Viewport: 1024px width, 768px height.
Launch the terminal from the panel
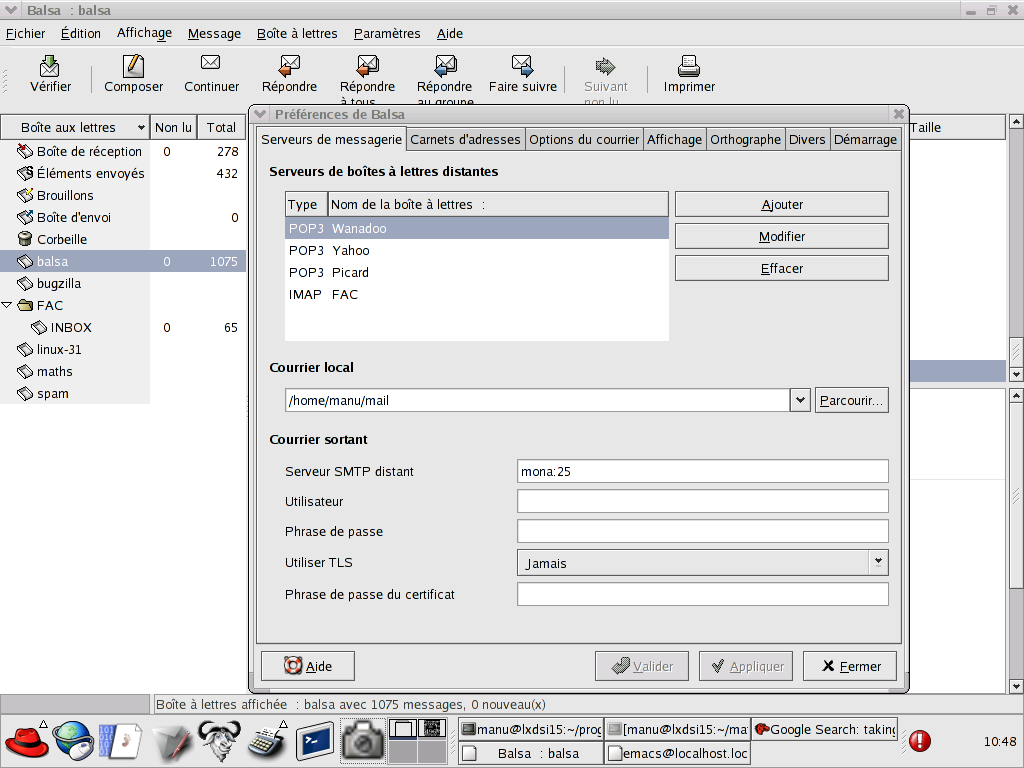(x=313, y=741)
